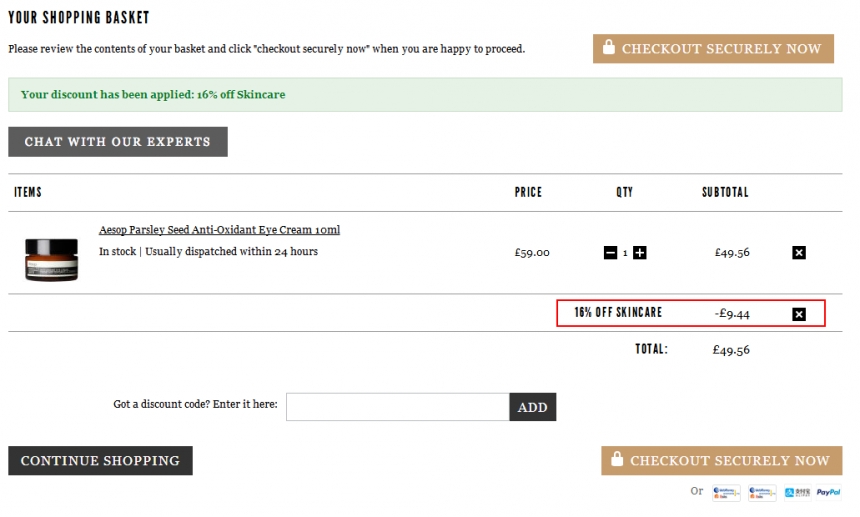Select the WebMoney icon next to Alipay
This screenshot has width=860, height=517.
[x=761, y=492]
